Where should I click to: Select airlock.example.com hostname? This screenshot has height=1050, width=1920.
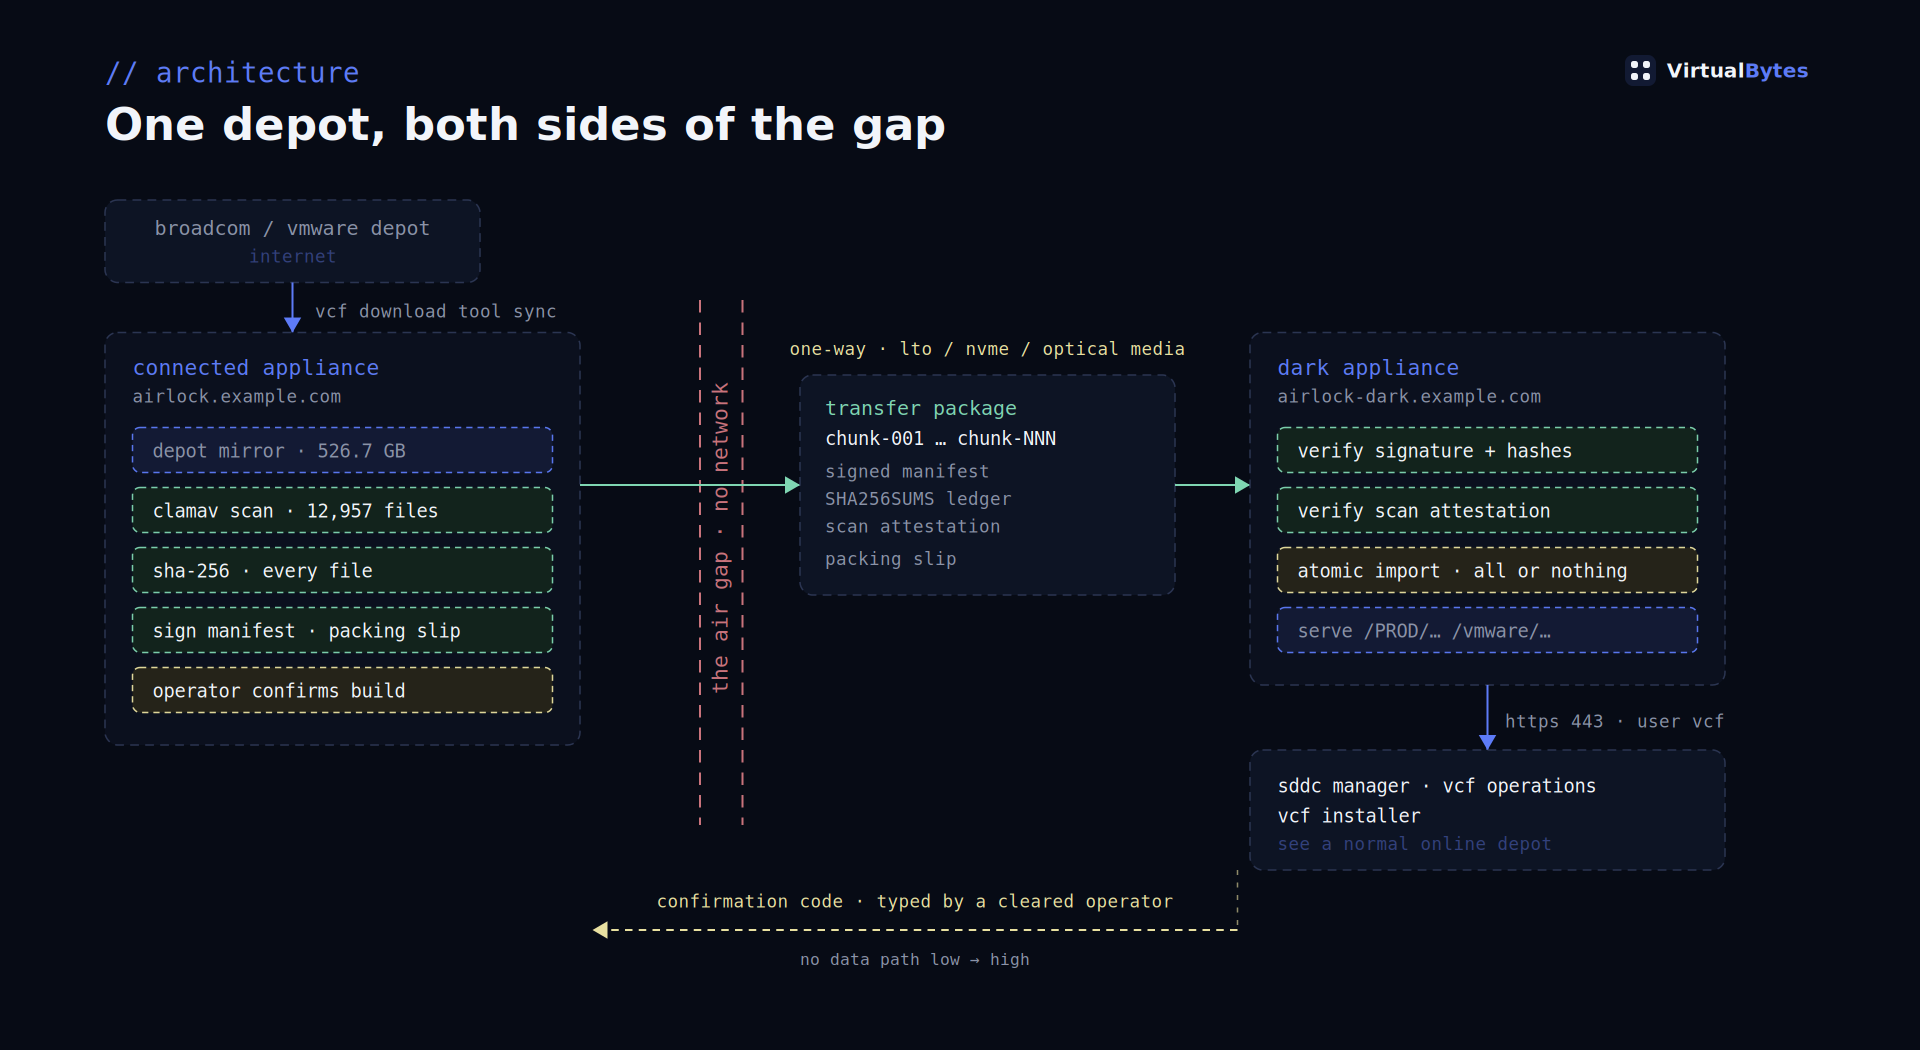(237, 397)
